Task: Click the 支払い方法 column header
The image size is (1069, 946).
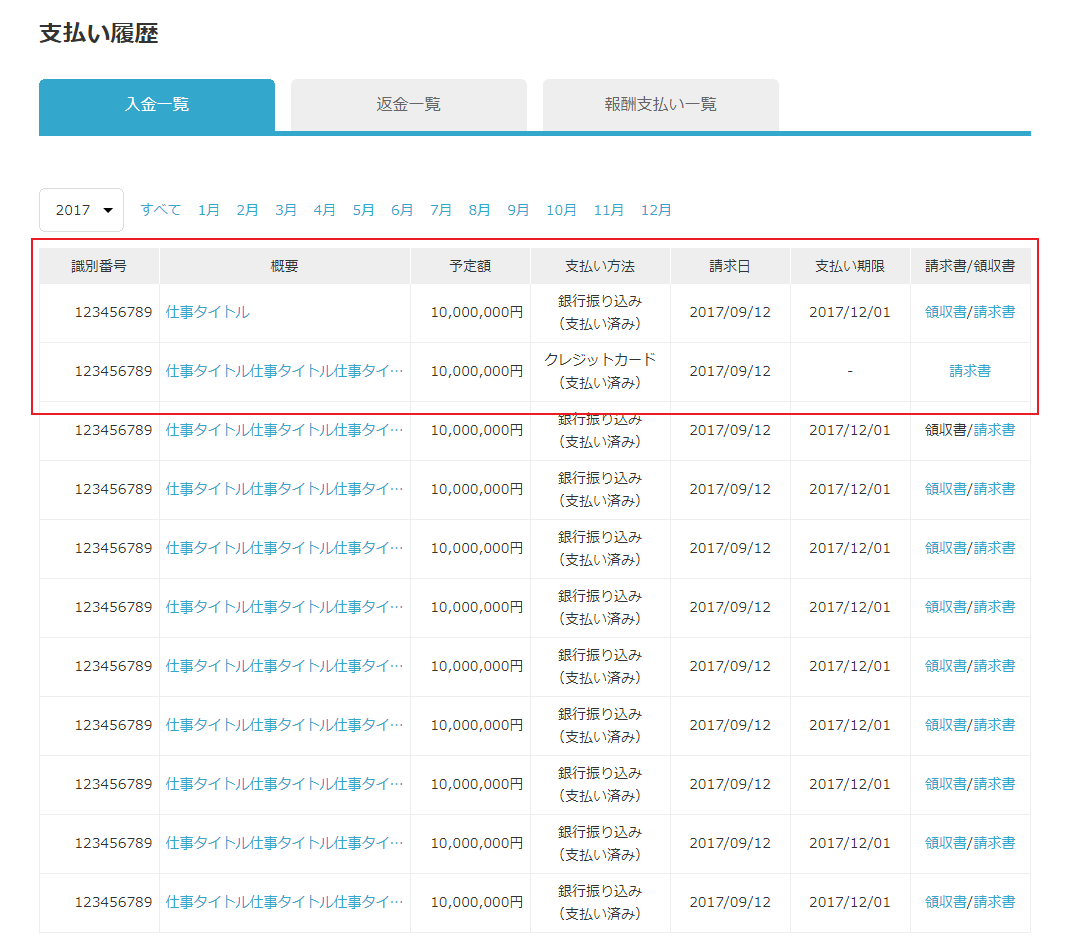Action: tap(599, 263)
